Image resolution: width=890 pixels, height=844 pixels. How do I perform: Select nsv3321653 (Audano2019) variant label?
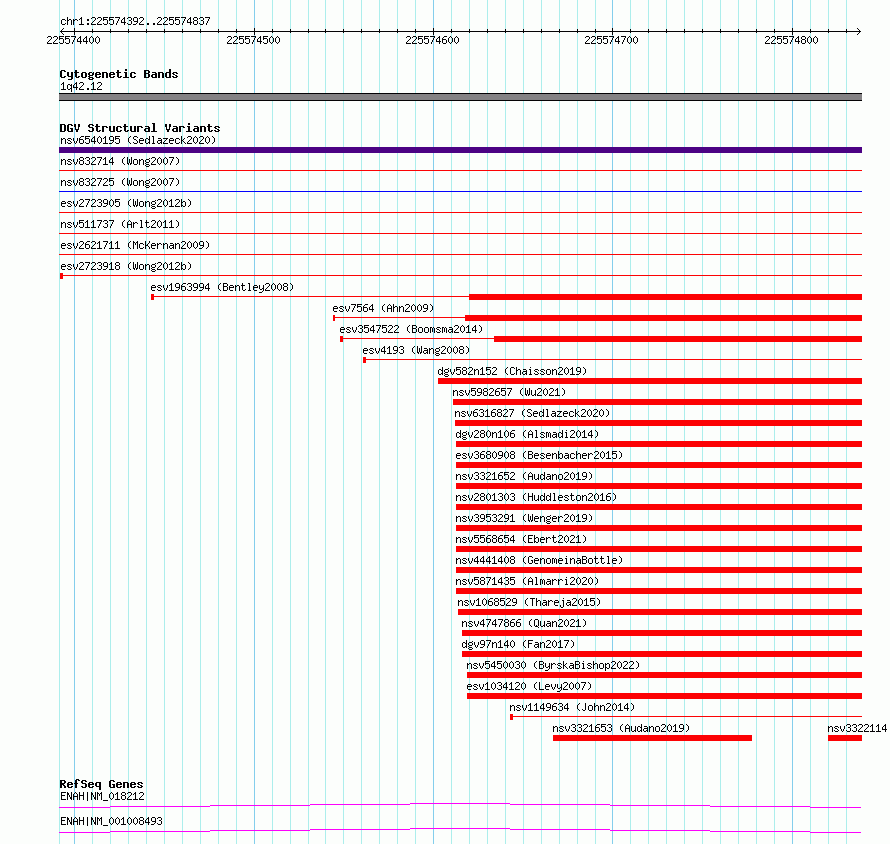(x=621, y=728)
